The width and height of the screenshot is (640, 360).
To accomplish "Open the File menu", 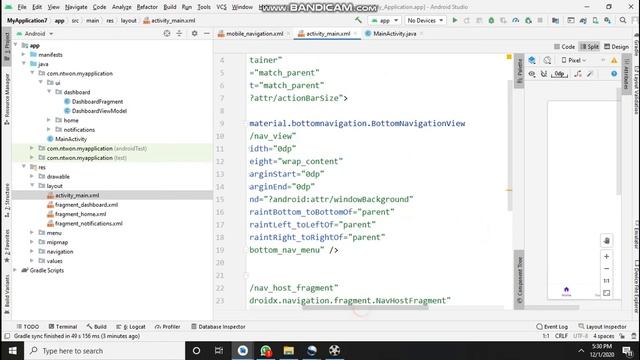I will [x=22, y=7].
